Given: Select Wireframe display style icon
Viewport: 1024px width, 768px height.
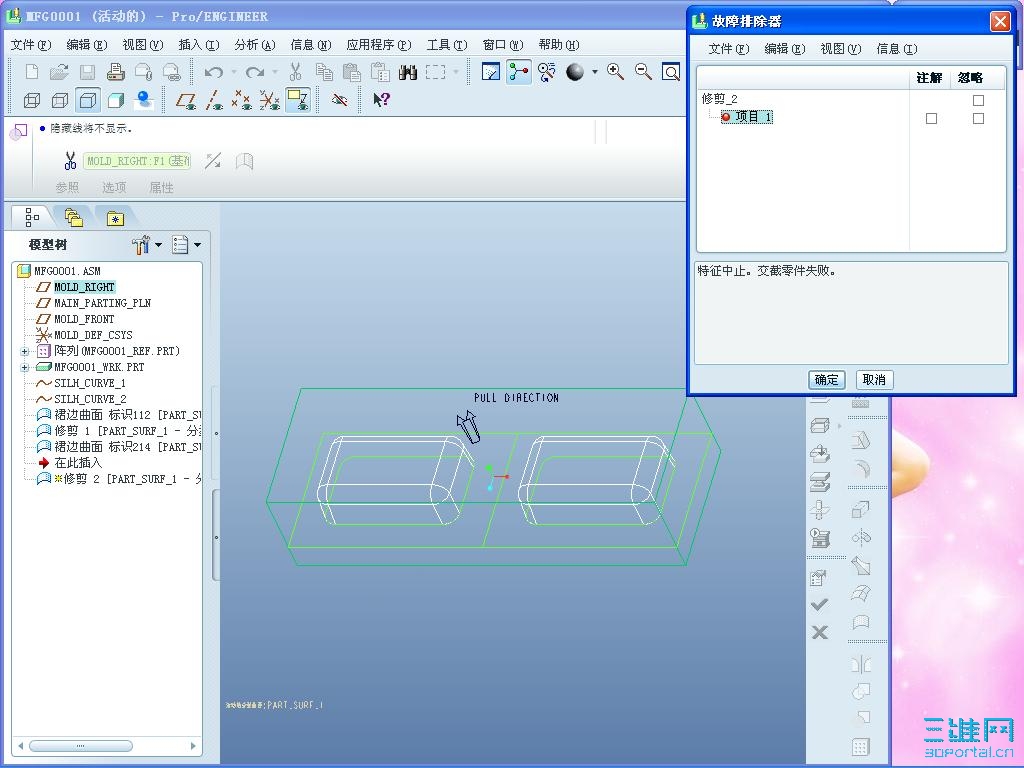Looking at the screenshot, I should pyautogui.click(x=31, y=101).
